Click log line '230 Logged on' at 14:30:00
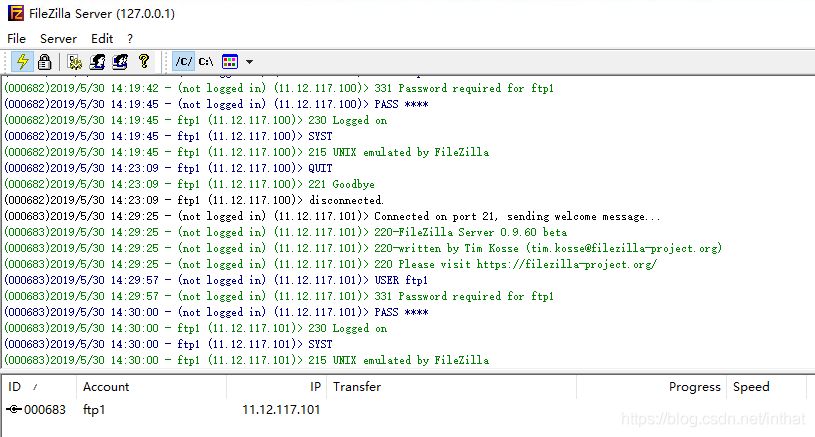 [195, 328]
